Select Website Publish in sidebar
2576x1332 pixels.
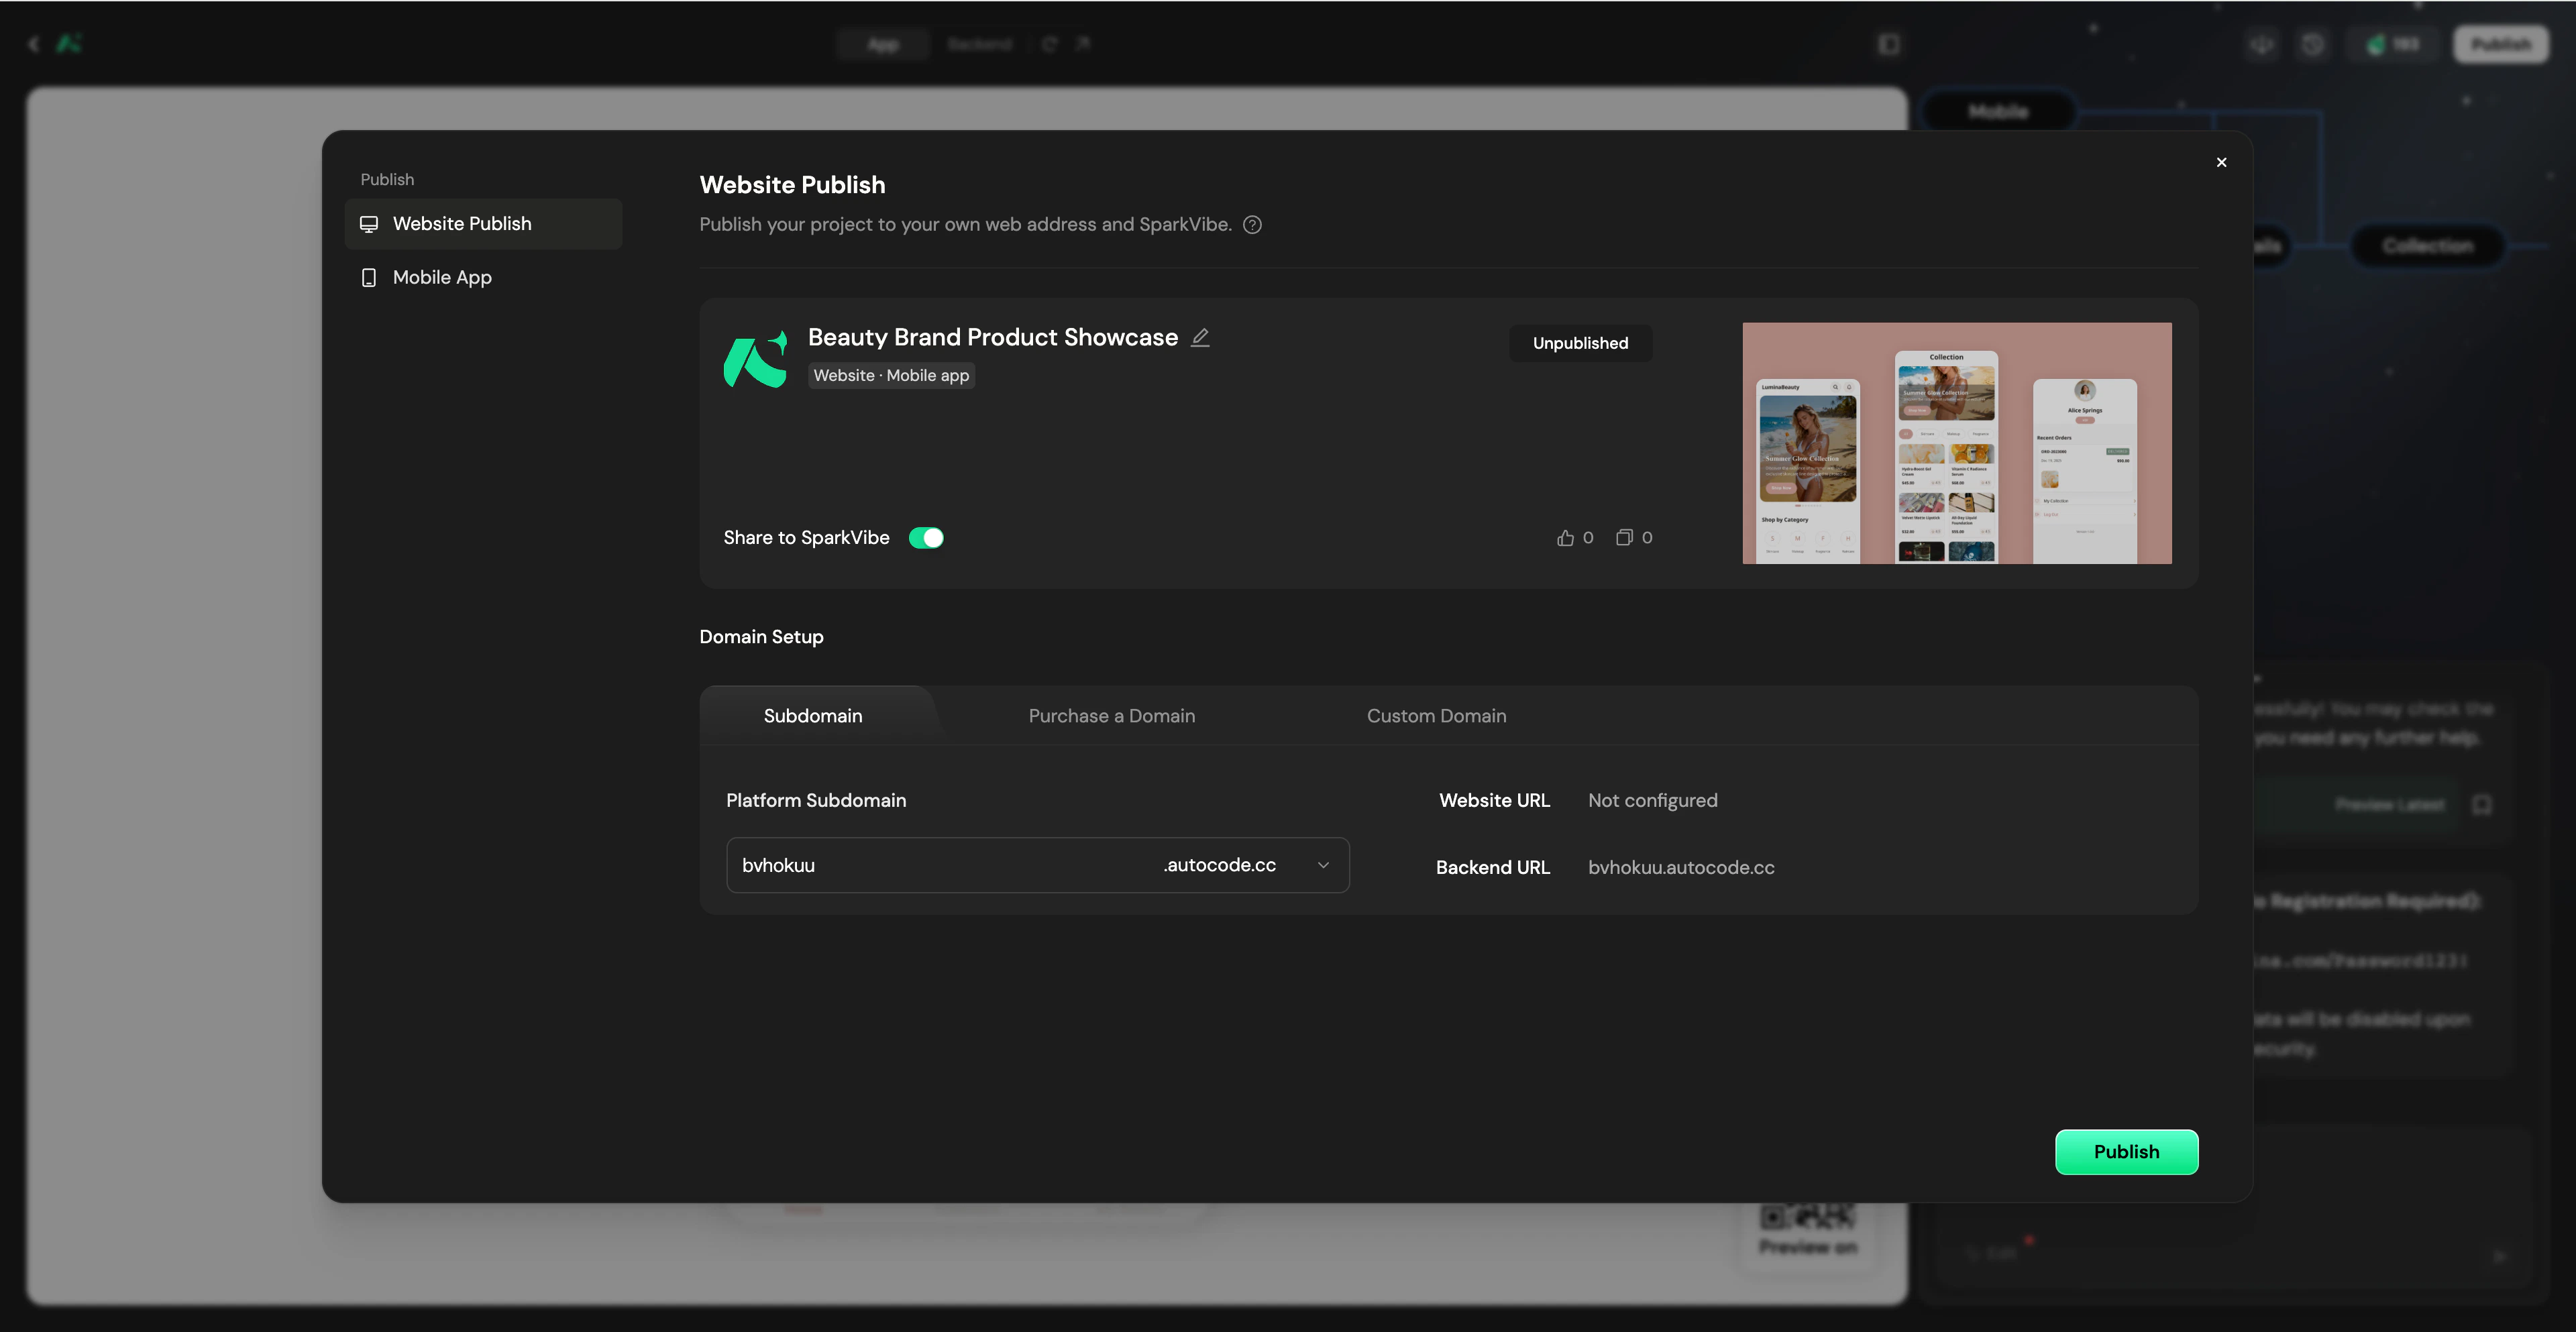coord(462,224)
